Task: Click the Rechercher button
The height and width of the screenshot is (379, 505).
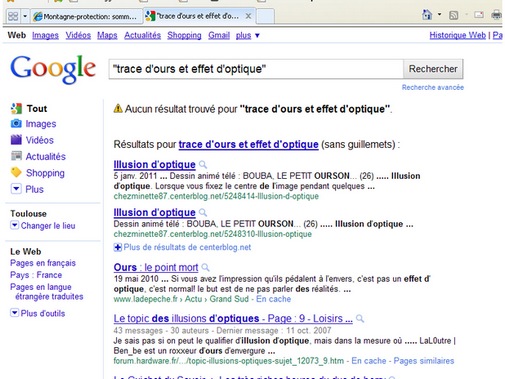Action: point(433,69)
